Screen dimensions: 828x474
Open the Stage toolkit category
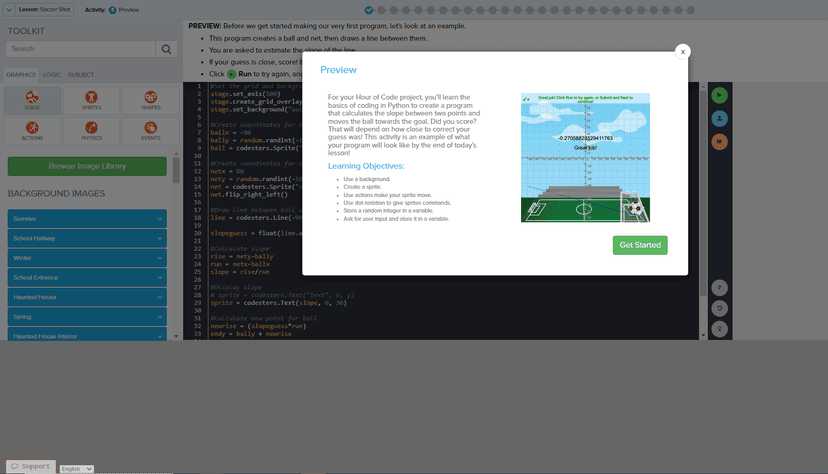(32, 100)
